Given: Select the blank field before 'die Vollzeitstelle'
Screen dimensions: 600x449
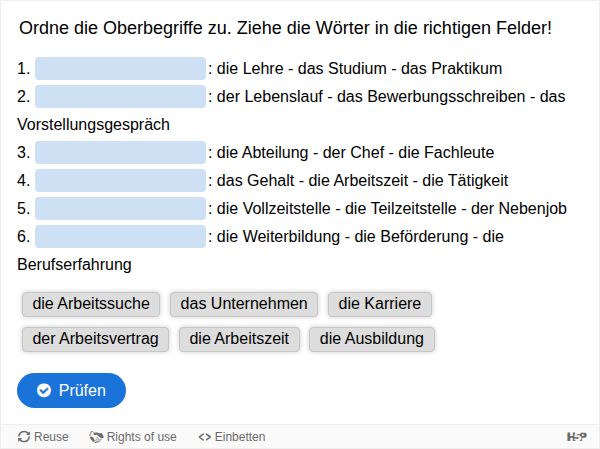Looking at the screenshot, I should 120,209.
